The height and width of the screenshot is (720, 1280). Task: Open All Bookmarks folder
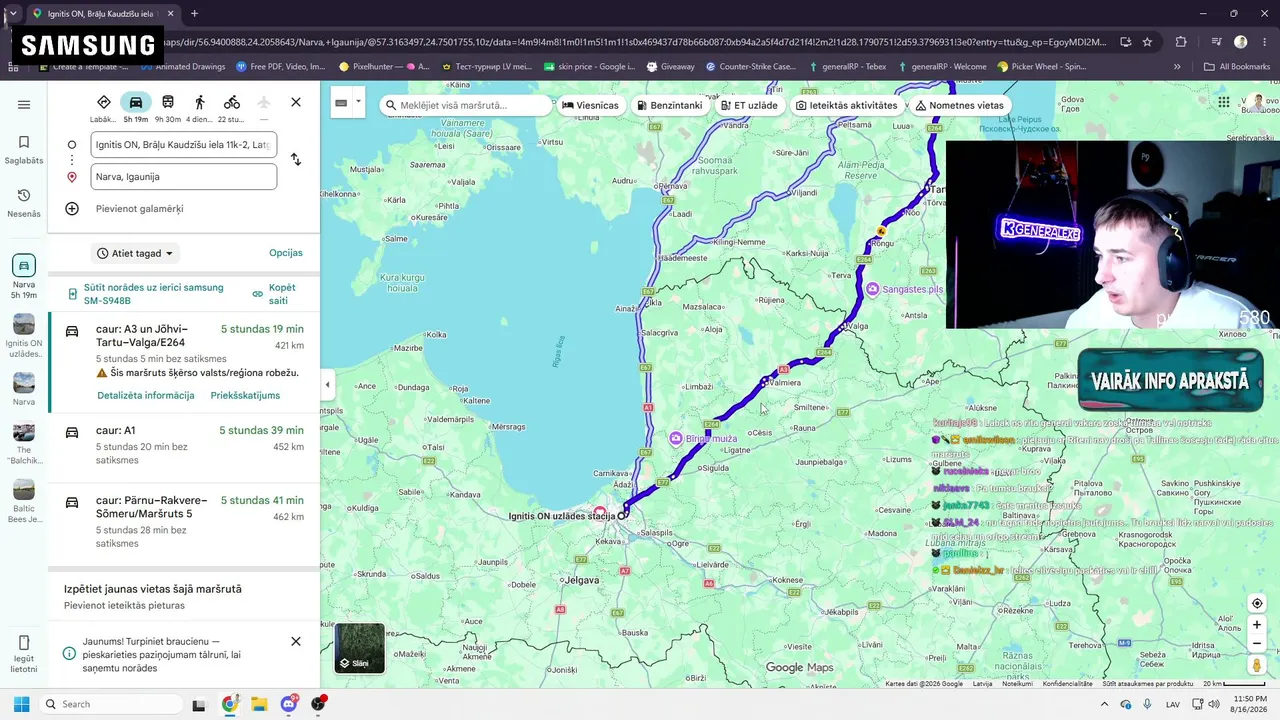(x=1236, y=67)
